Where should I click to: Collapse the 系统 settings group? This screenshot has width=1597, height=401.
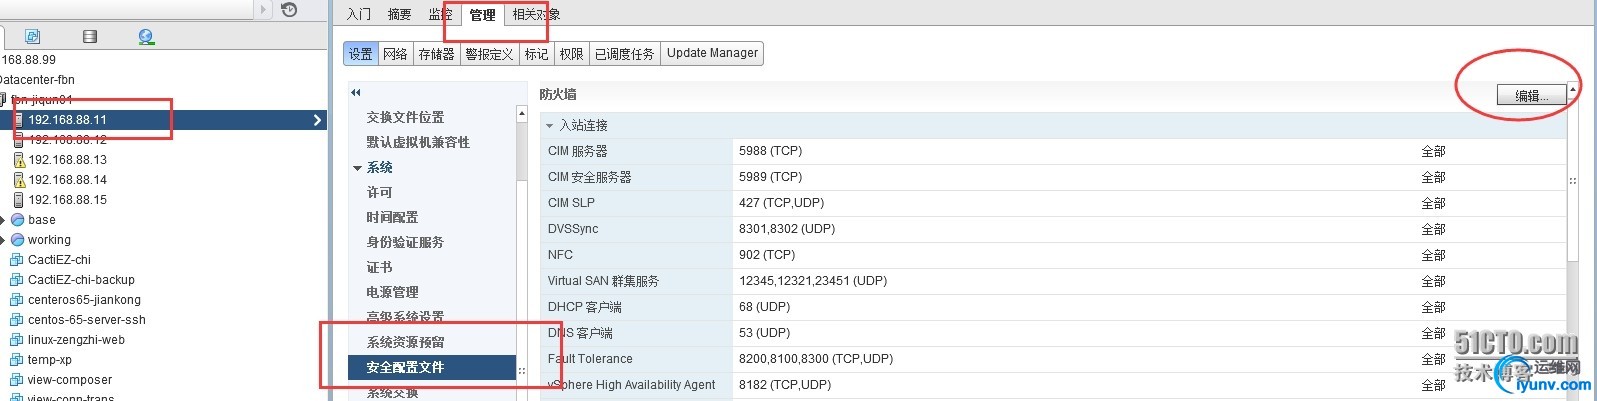click(357, 168)
